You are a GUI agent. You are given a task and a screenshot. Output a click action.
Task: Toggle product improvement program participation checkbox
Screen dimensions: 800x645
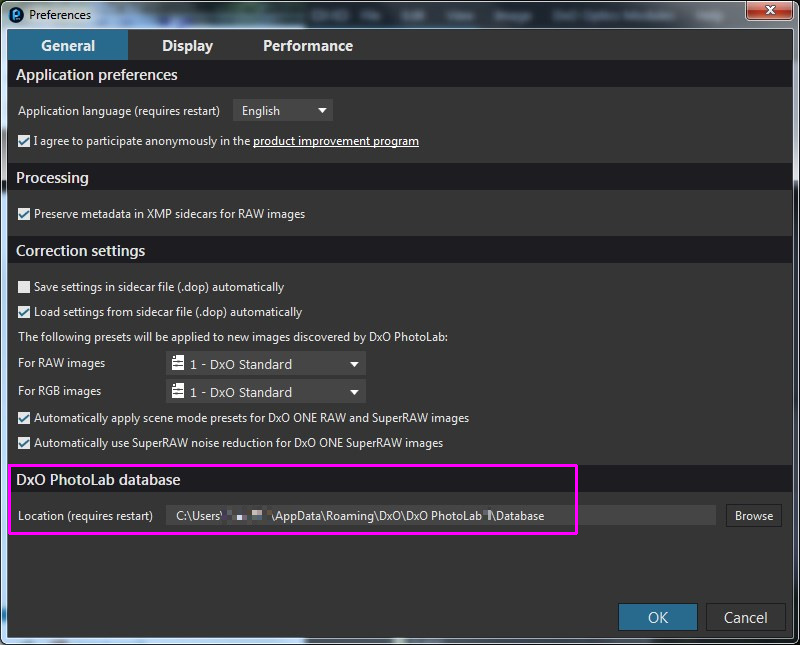pyautogui.click(x=24, y=141)
